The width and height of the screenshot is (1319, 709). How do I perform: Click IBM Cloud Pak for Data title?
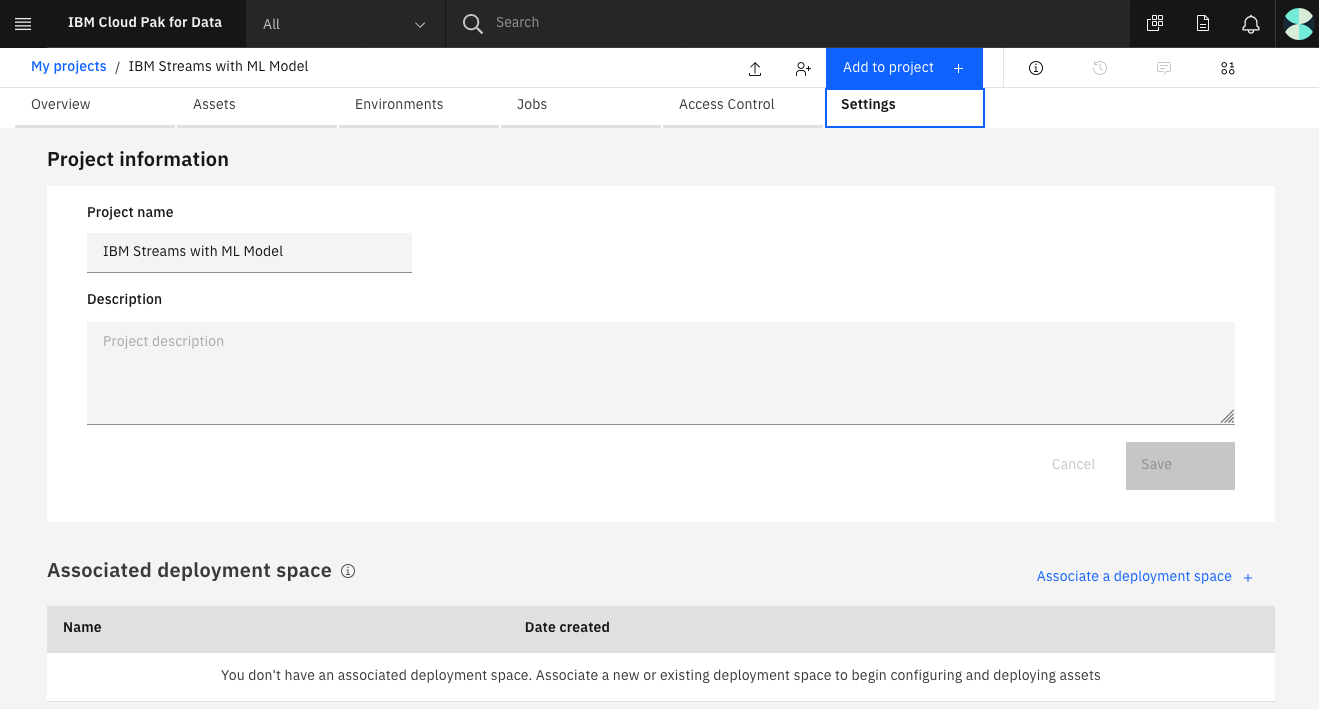145,23
